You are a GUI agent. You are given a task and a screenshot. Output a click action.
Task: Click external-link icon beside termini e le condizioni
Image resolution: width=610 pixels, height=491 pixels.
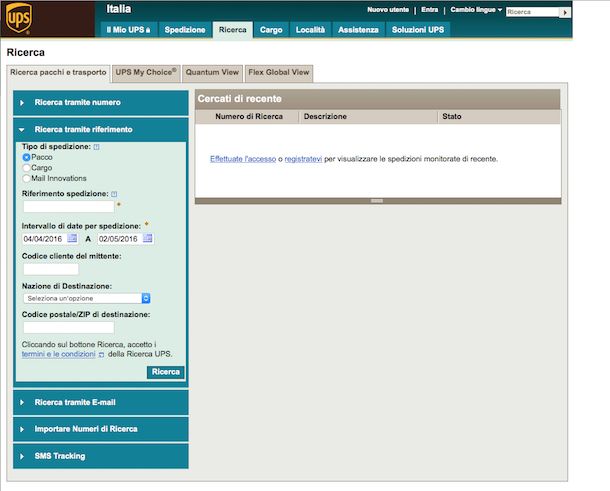101,354
